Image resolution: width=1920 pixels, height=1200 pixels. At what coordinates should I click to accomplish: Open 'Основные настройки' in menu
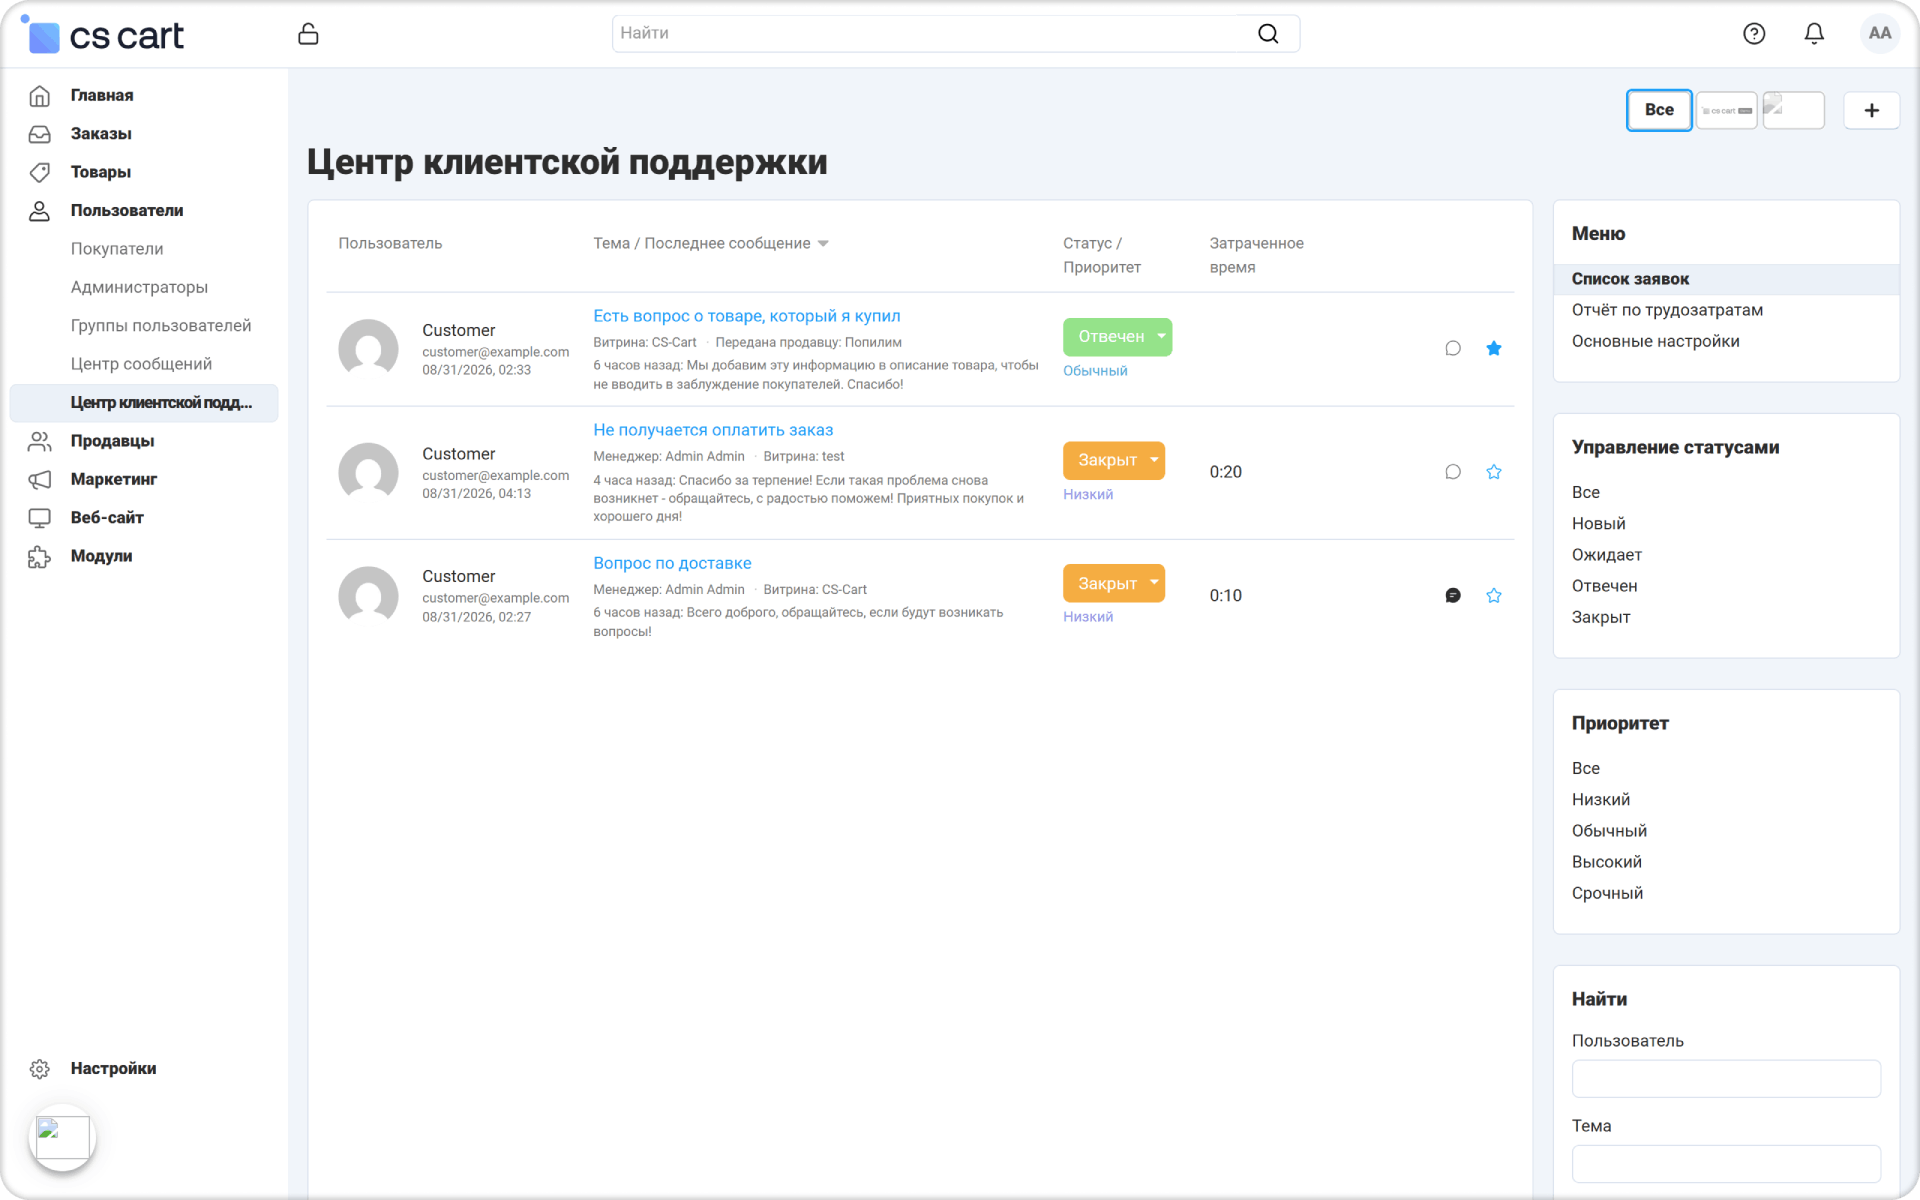pyautogui.click(x=1655, y=341)
